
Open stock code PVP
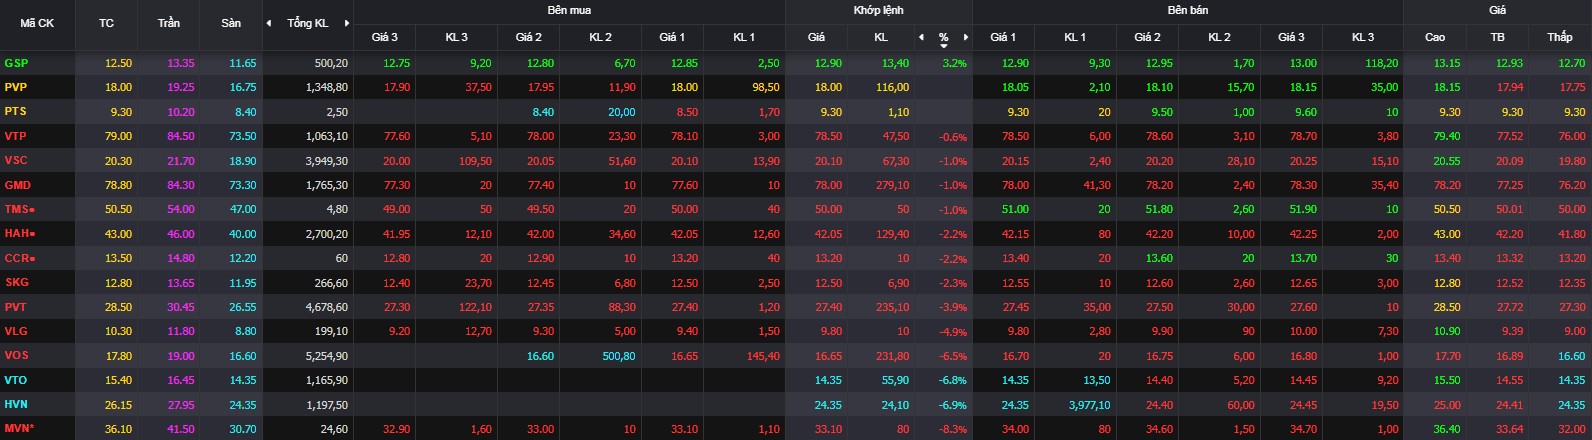[15, 87]
